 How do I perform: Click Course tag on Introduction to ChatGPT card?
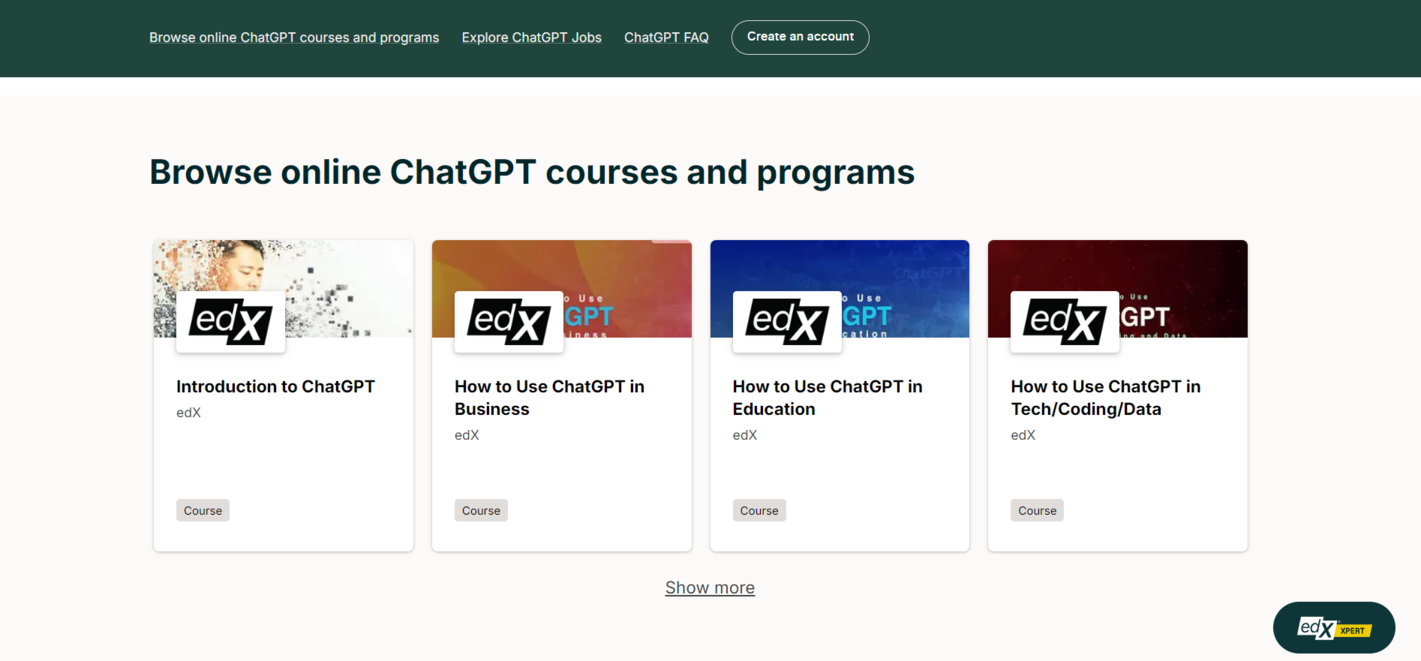coord(203,511)
